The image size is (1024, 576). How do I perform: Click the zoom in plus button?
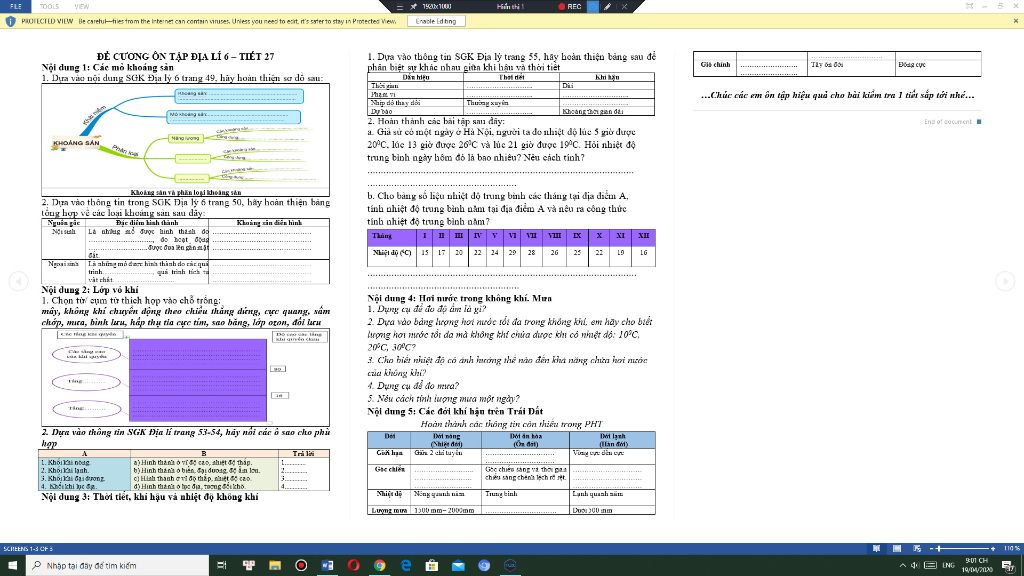(993, 549)
